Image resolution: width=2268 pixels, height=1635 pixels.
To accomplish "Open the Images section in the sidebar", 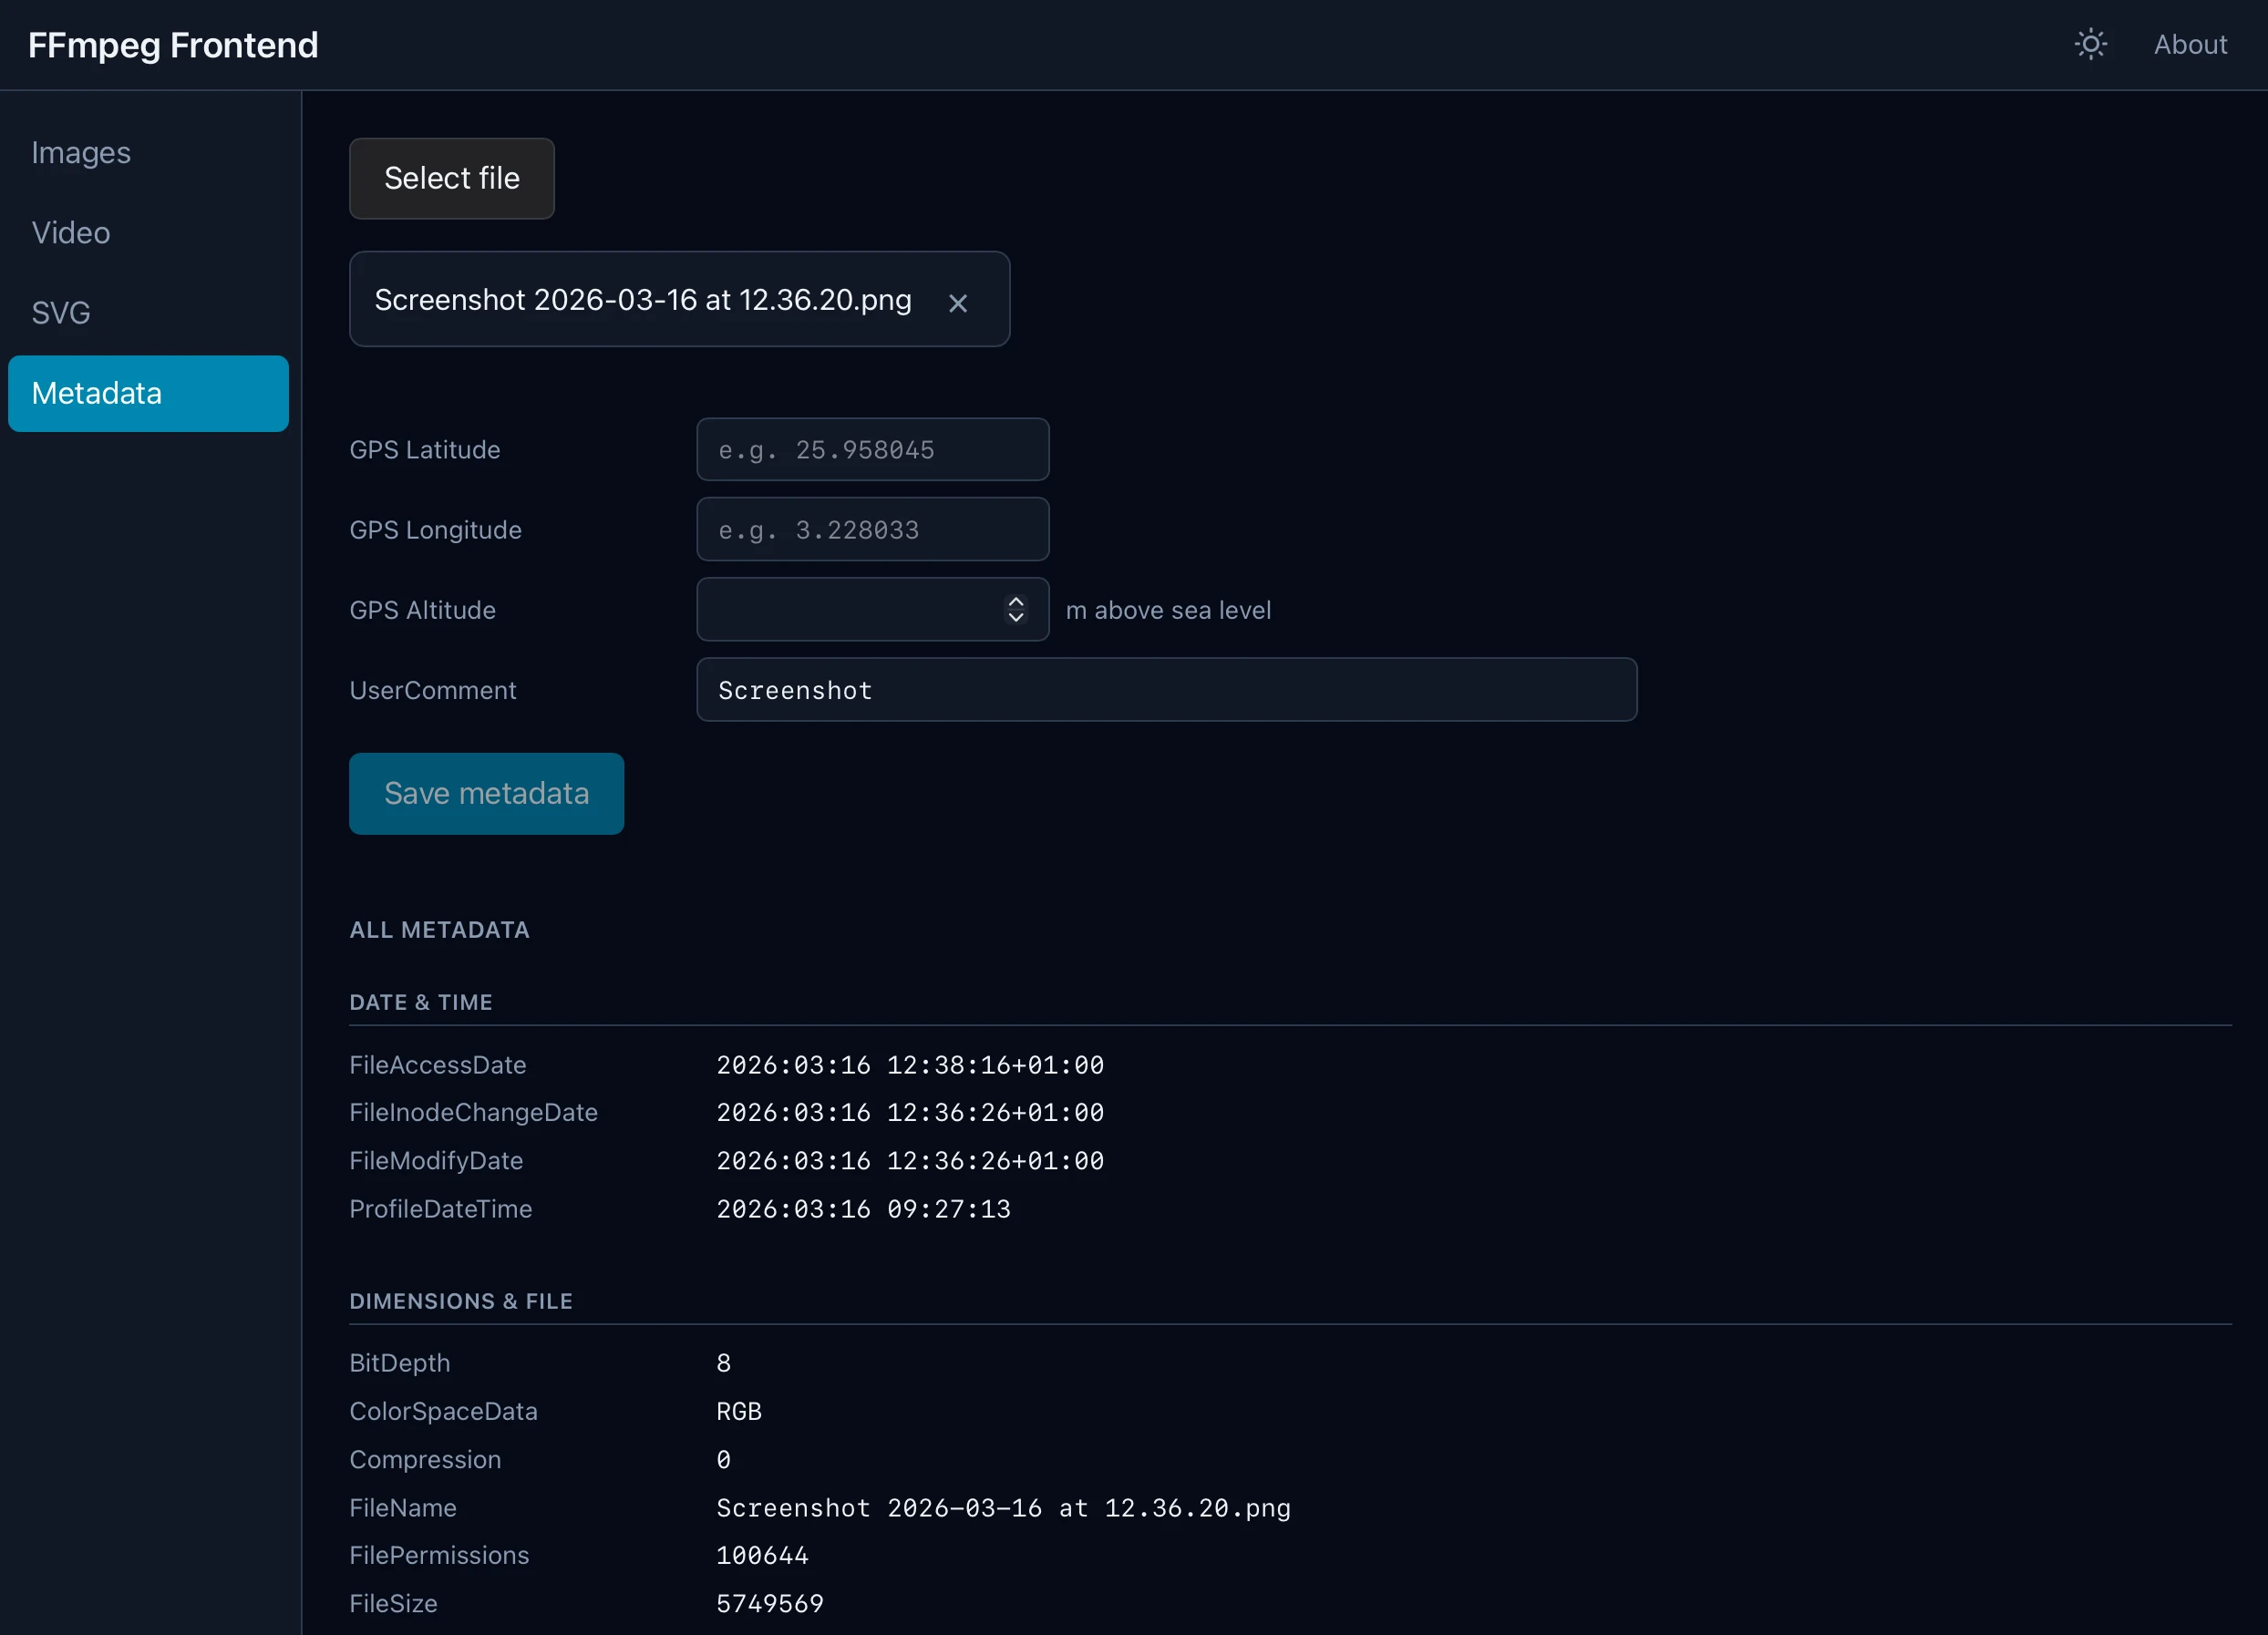I will tap(80, 152).
